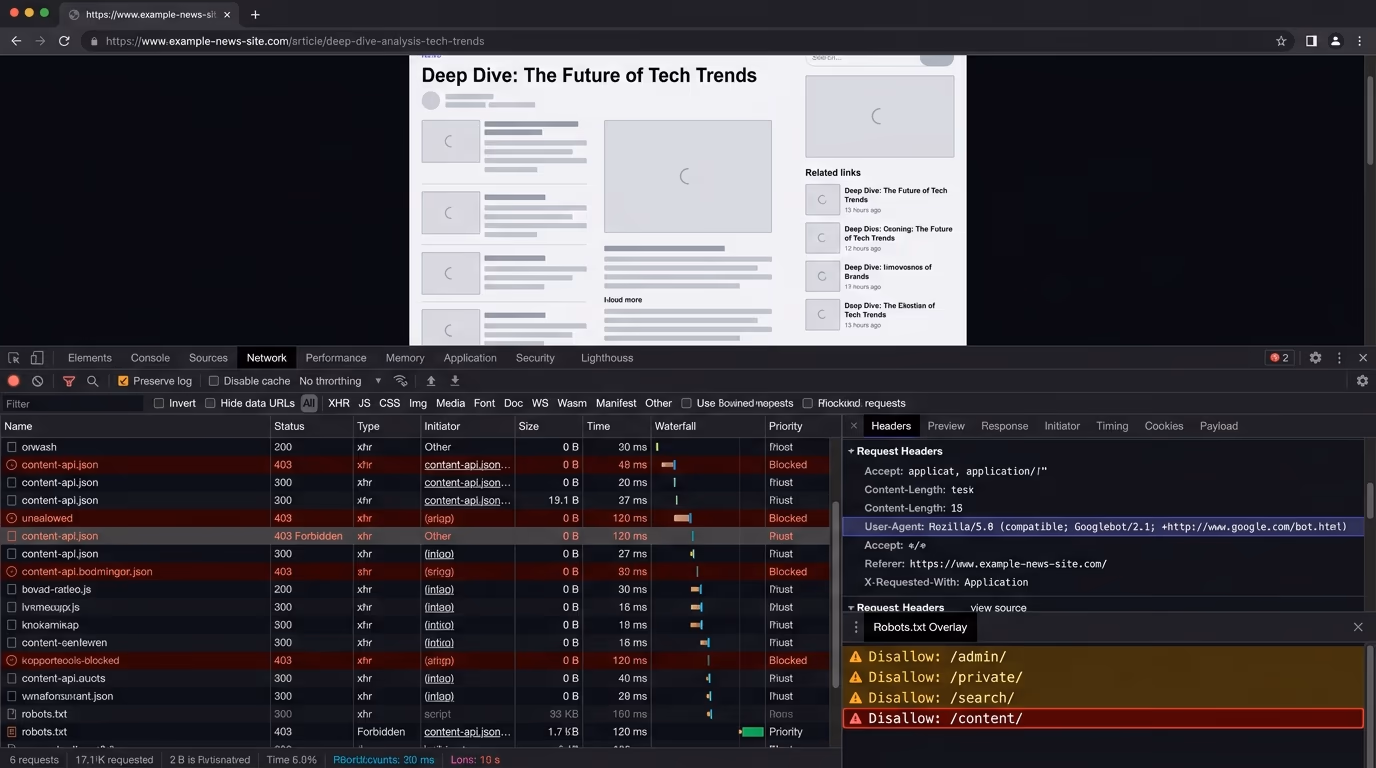
Task: Click the view source link
Action: click(x=998, y=608)
